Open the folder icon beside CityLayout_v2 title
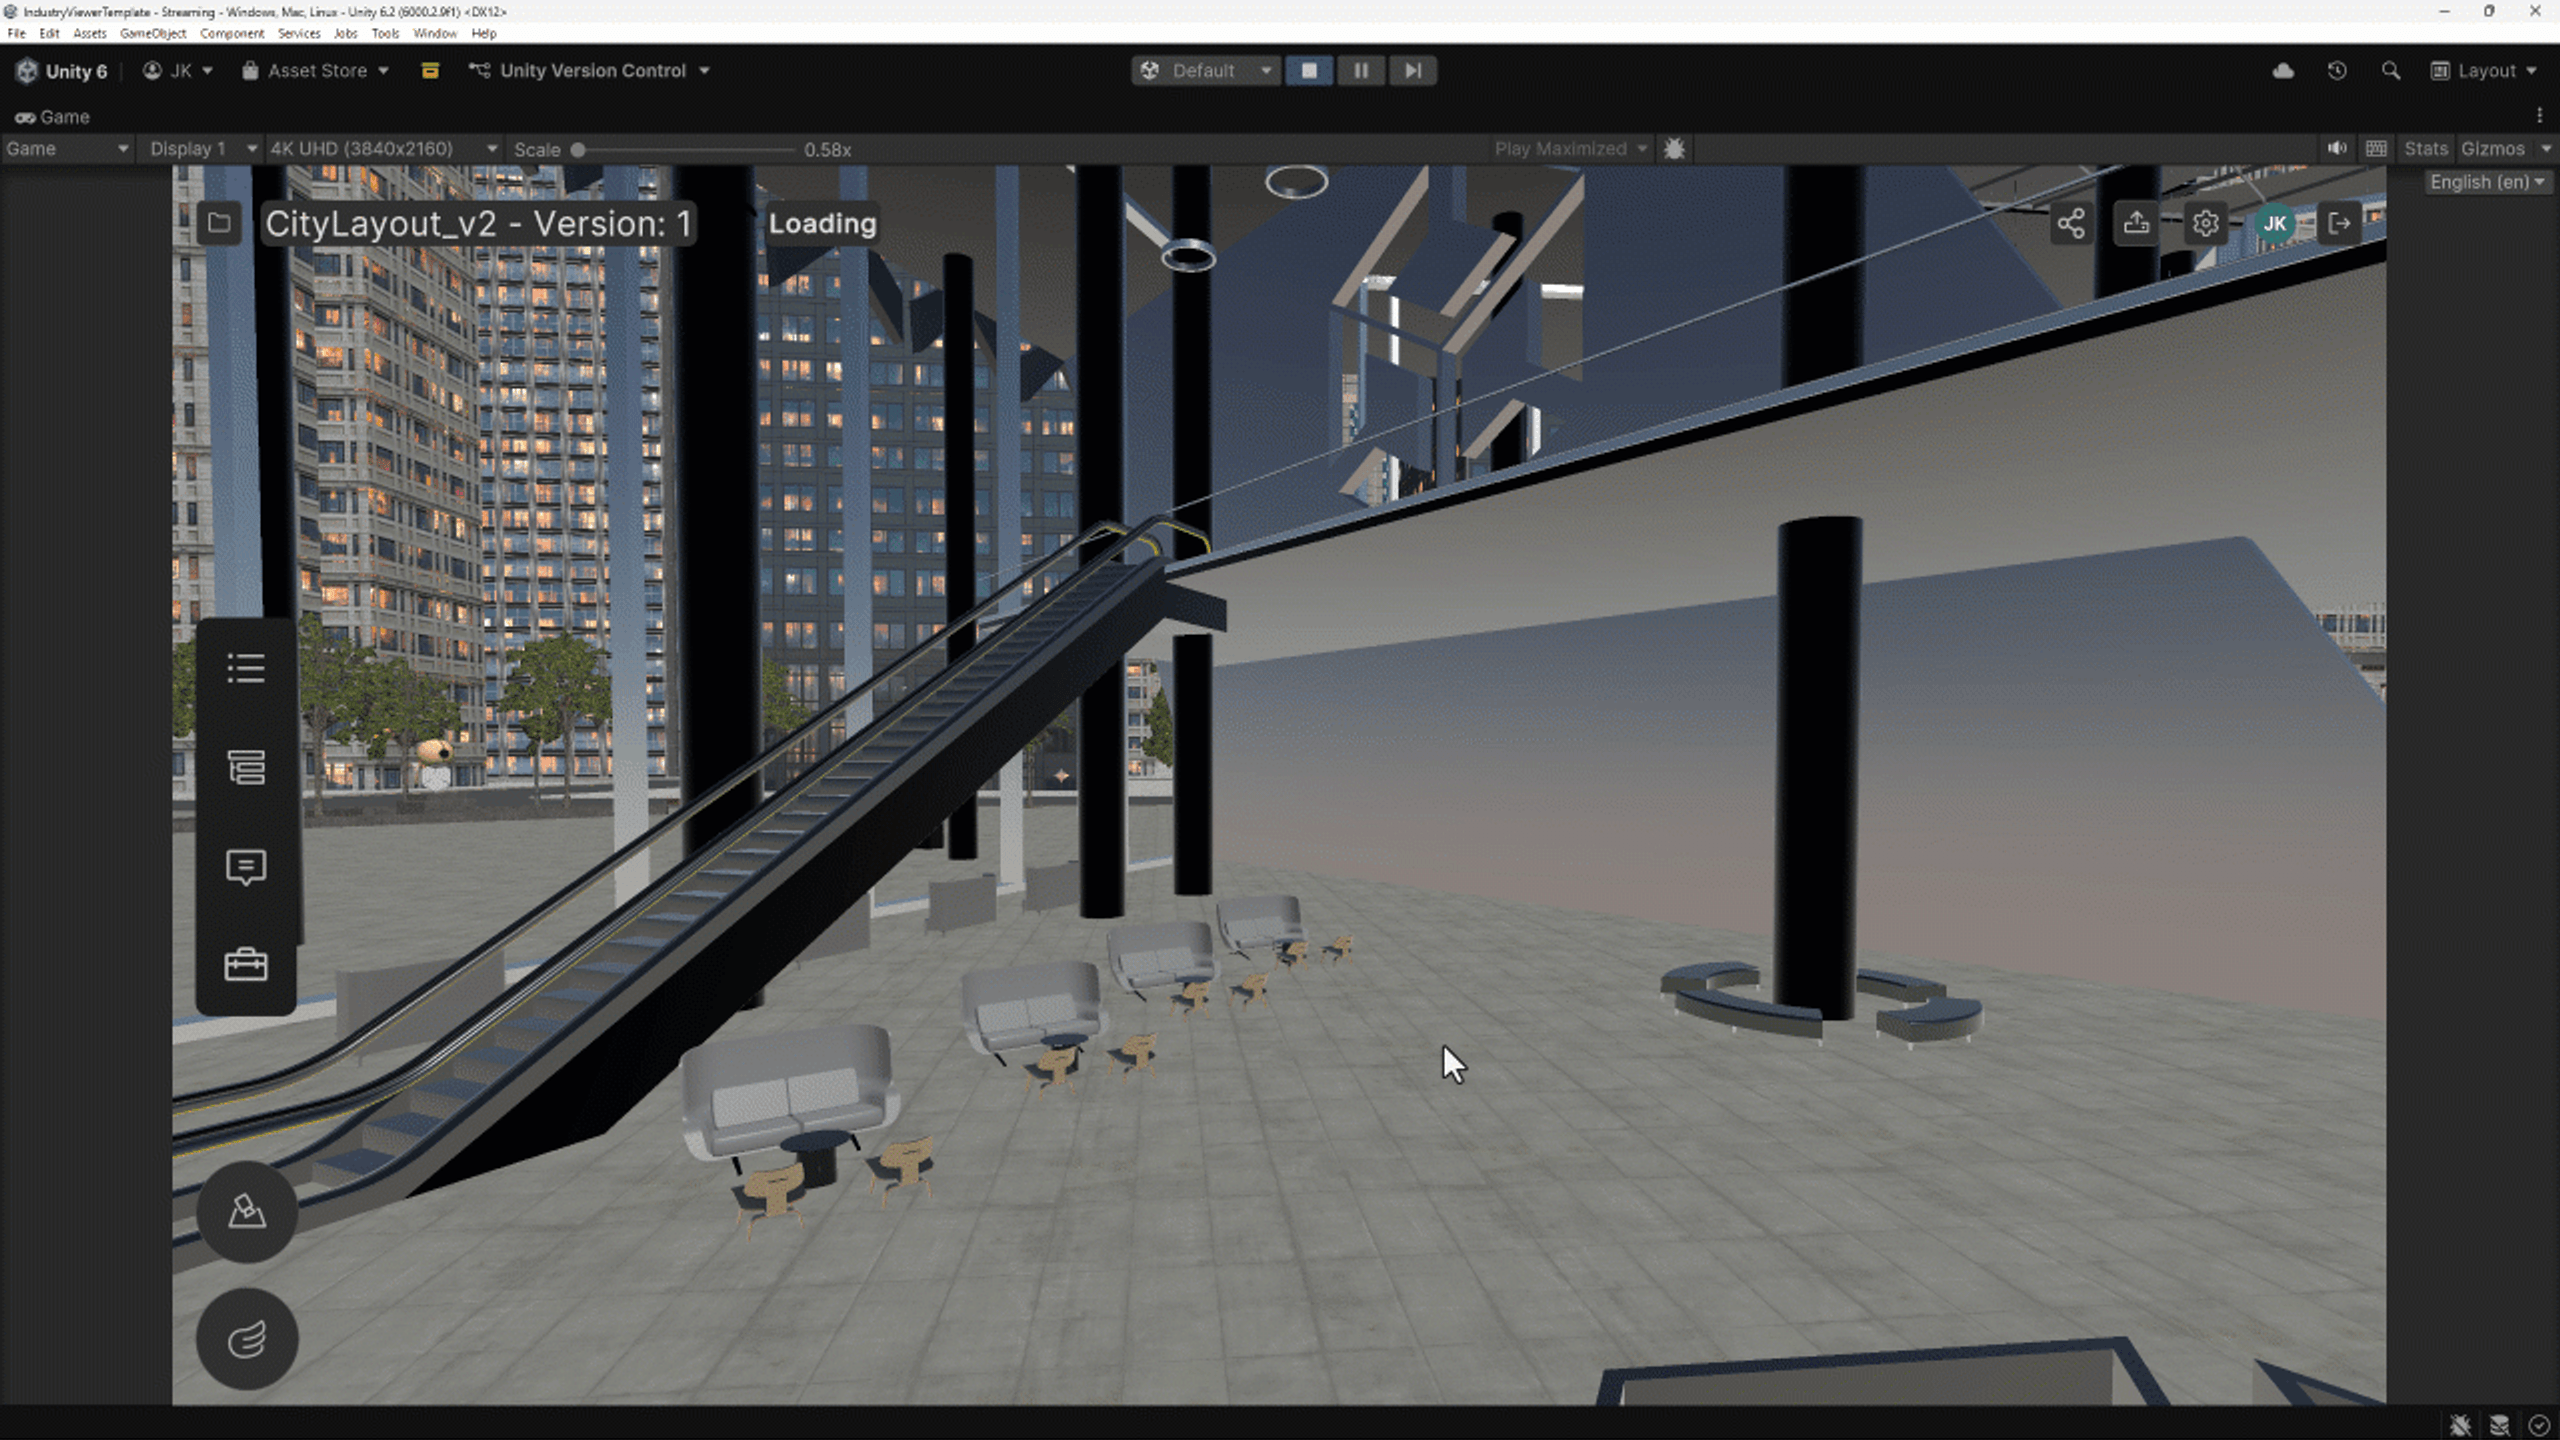This screenshot has height=1440, width=2560. pos(219,223)
